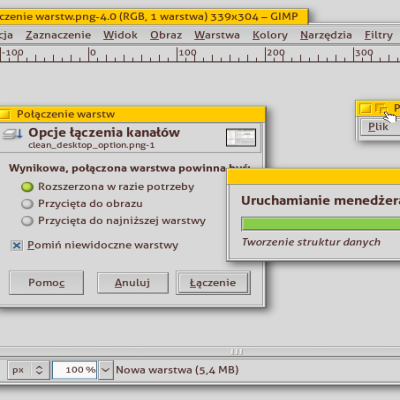Screen dimensions: 400x400
Task: Click the Opcje łączenia kanałów heading
Action: (x=104, y=133)
